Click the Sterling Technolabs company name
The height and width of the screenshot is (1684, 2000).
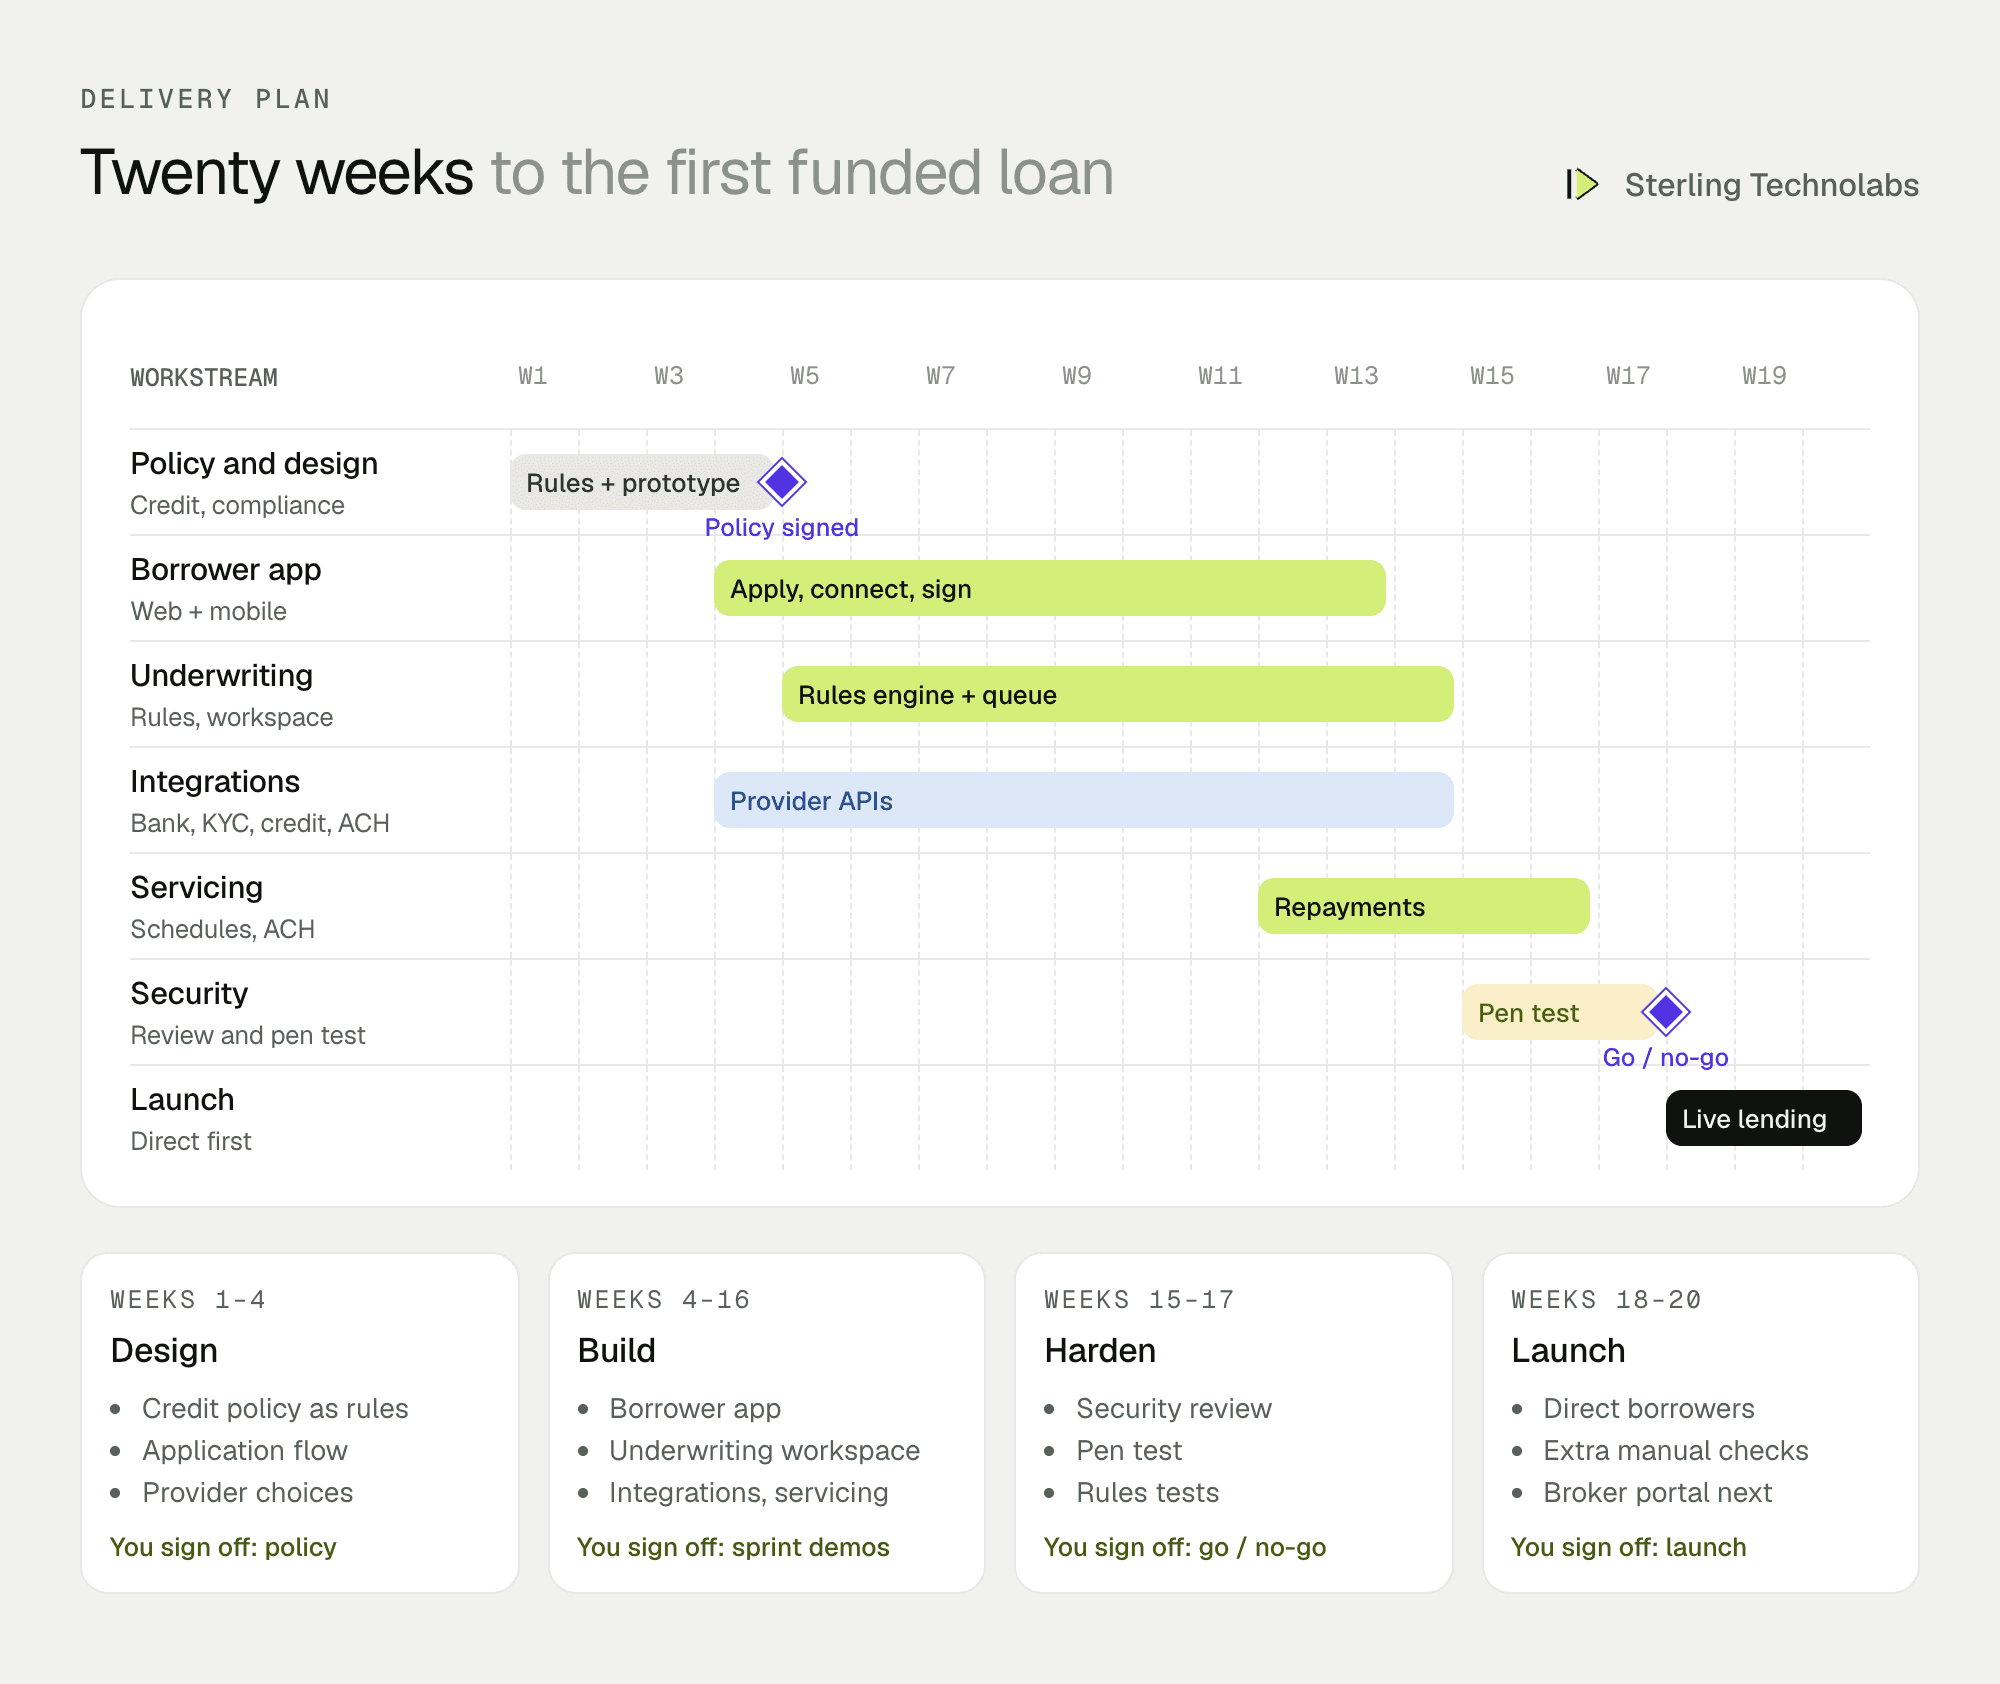(x=1772, y=185)
